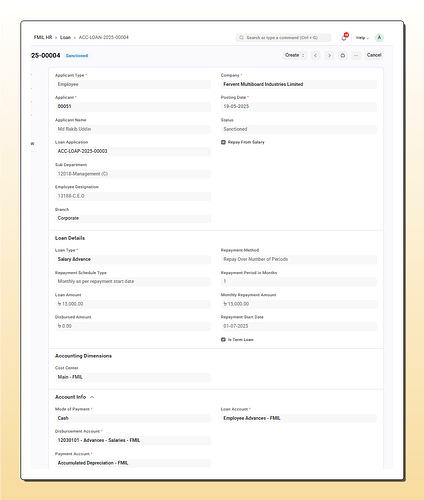The width and height of the screenshot is (424, 500).
Task: Focus the search or type a command box
Action: coord(283,38)
